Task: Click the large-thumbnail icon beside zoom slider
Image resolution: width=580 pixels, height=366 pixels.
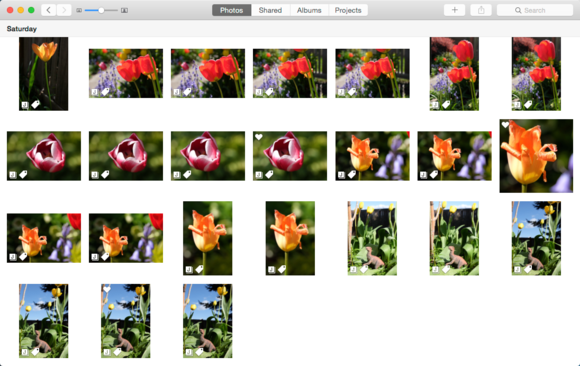Action: (x=125, y=10)
